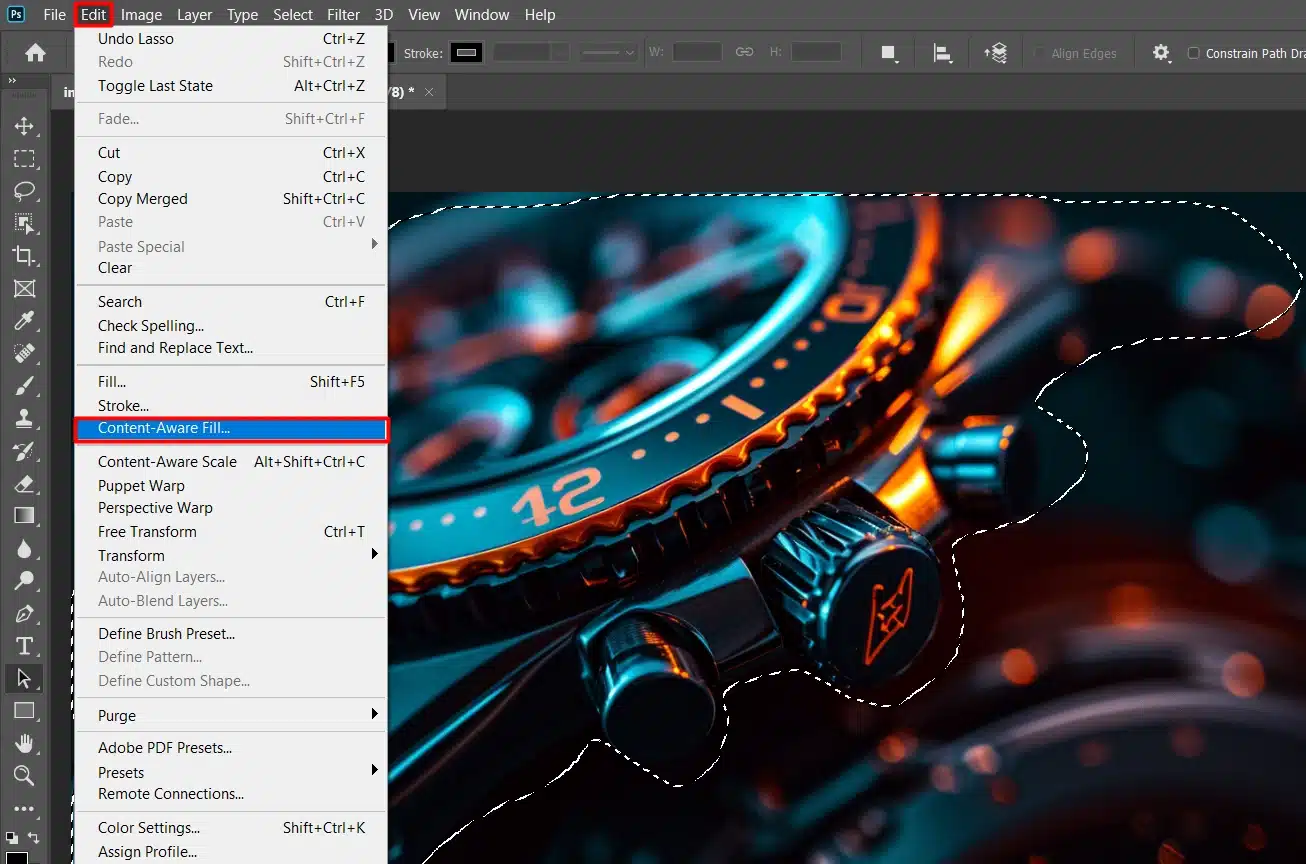The height and width of the screenshot is (864, 1306).
Task: Expand the toolbar double-arrow toggle
Action: [x=12, y=81]
